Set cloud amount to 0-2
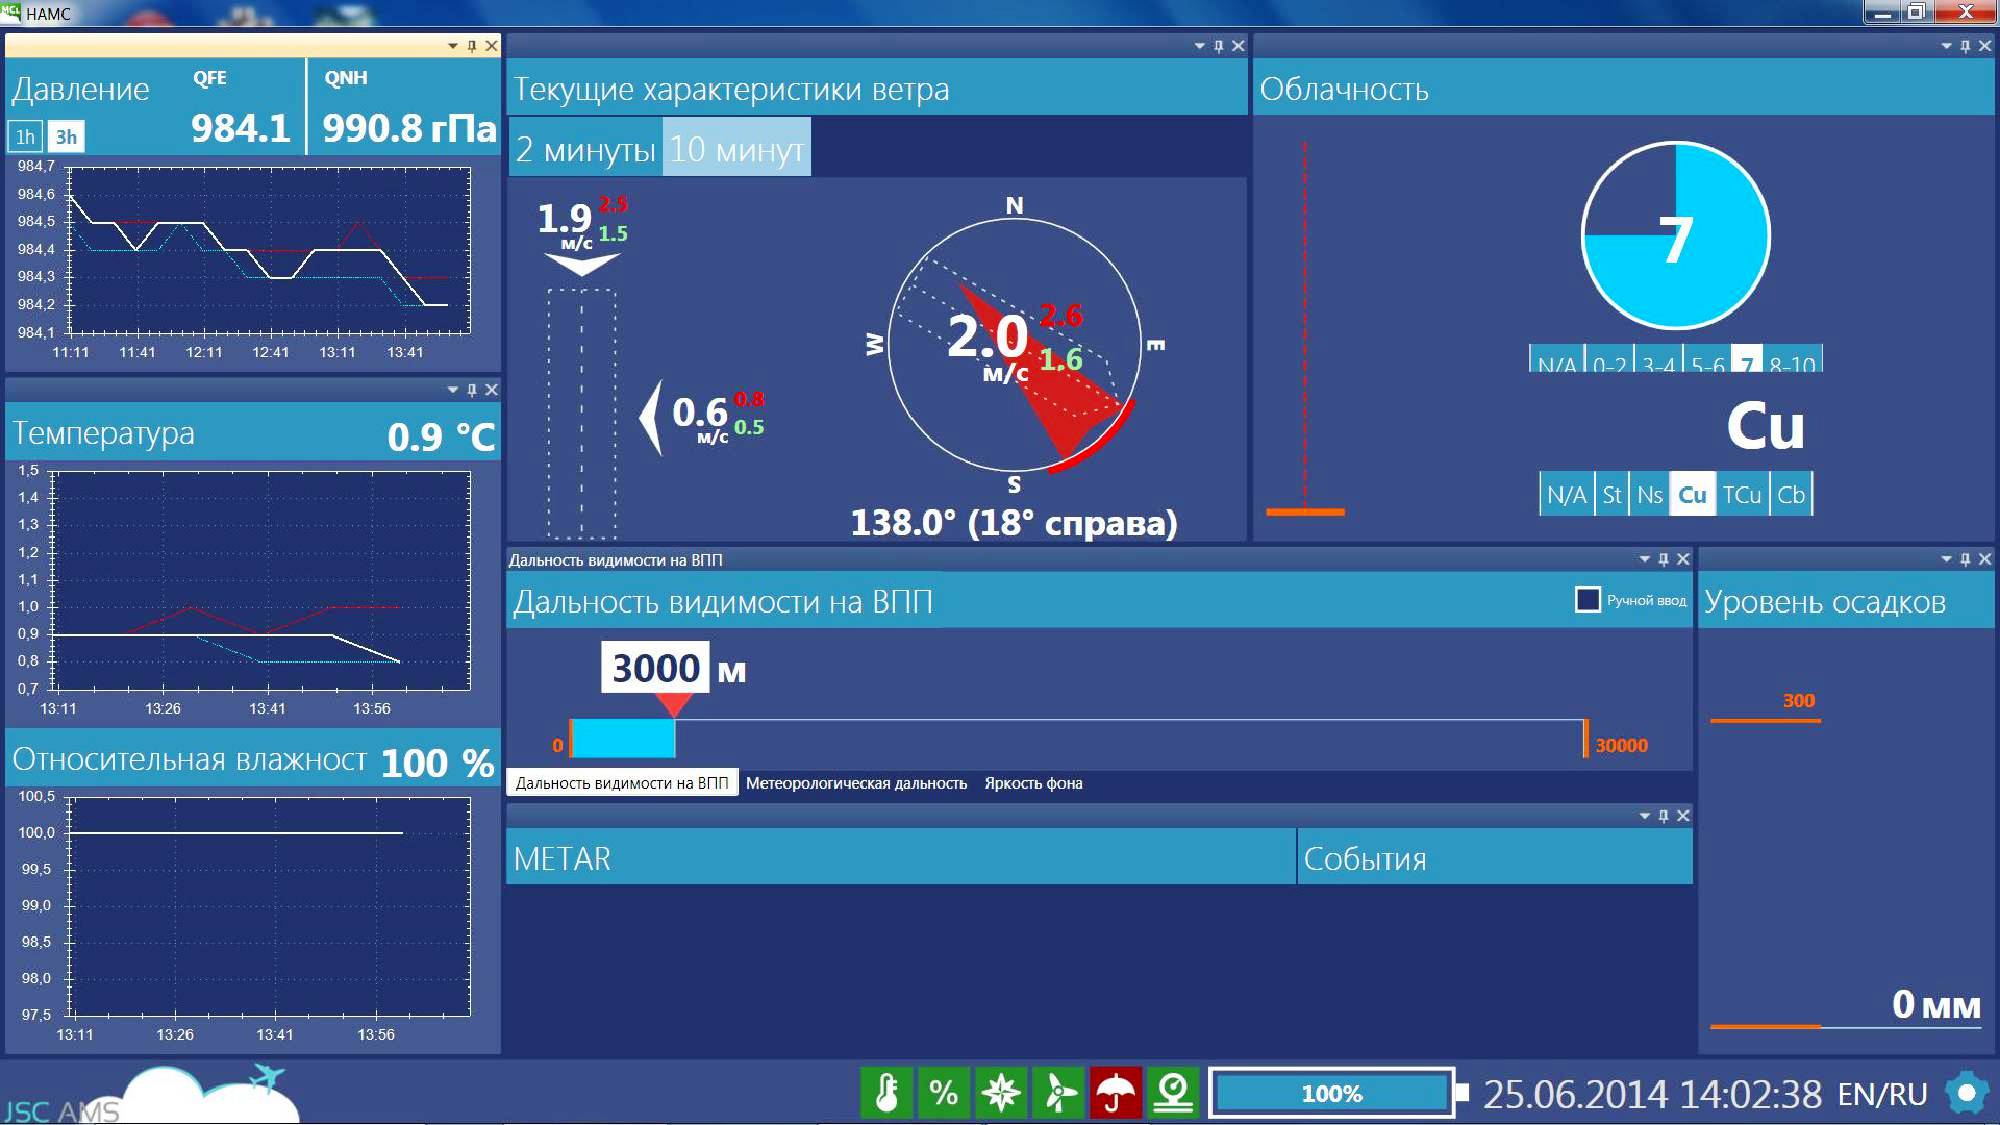This screenshot has height=1125, width=2000. coord(1609,360)
